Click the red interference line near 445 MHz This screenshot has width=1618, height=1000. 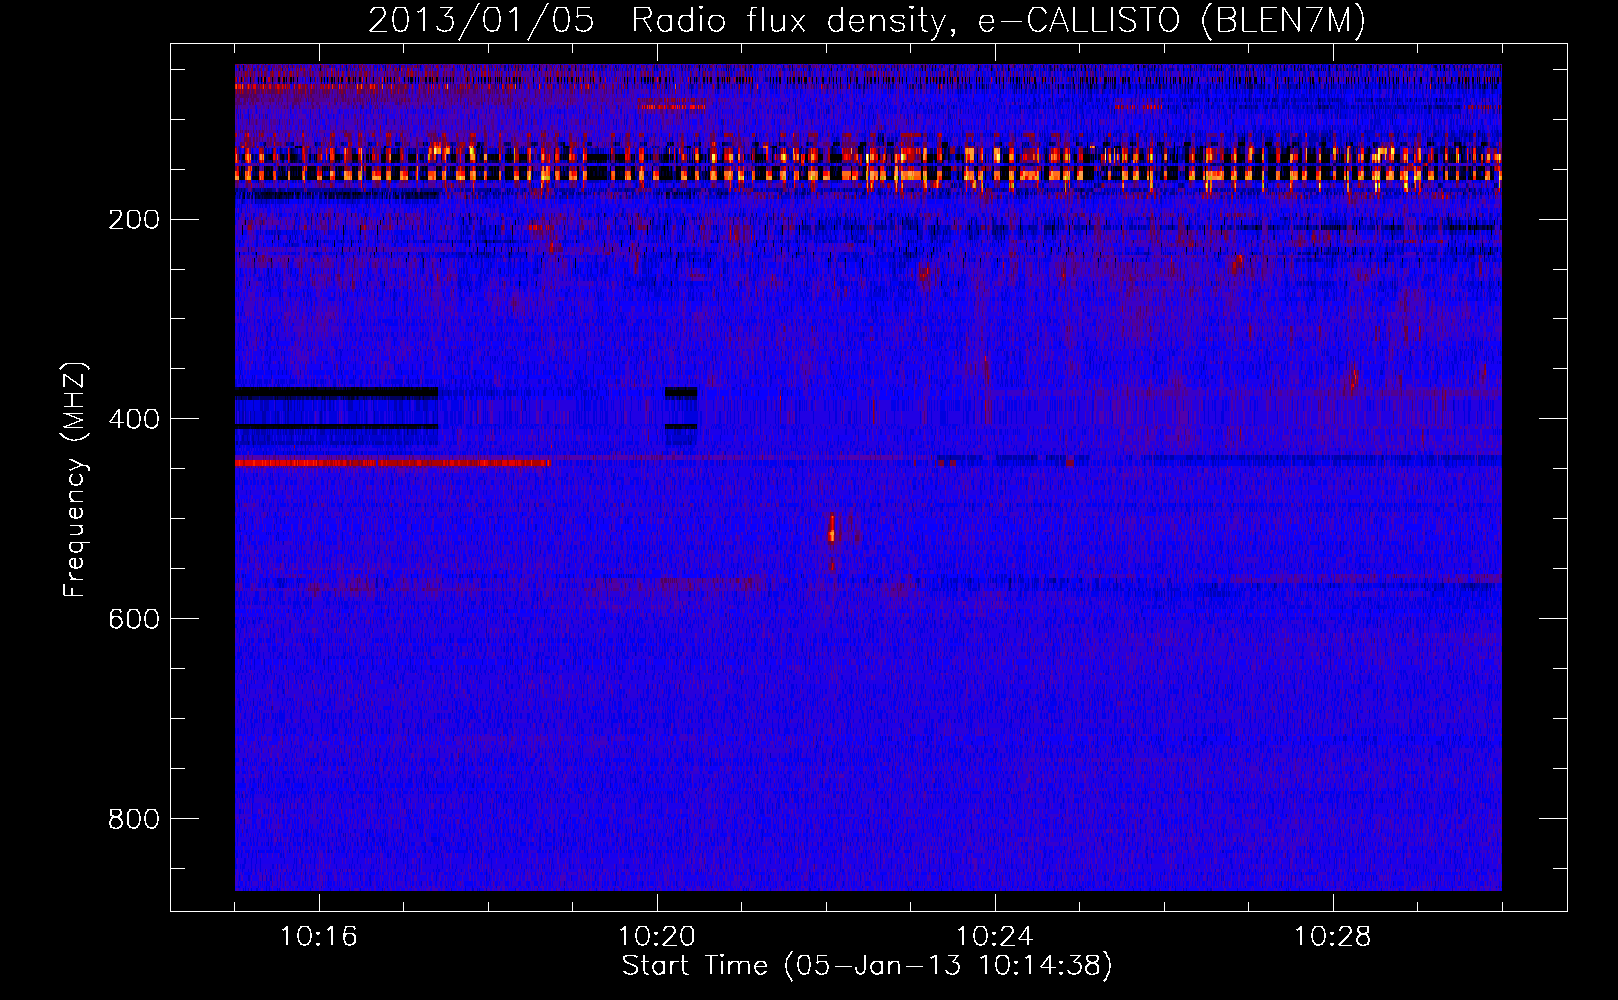click(x=392, y=463)
